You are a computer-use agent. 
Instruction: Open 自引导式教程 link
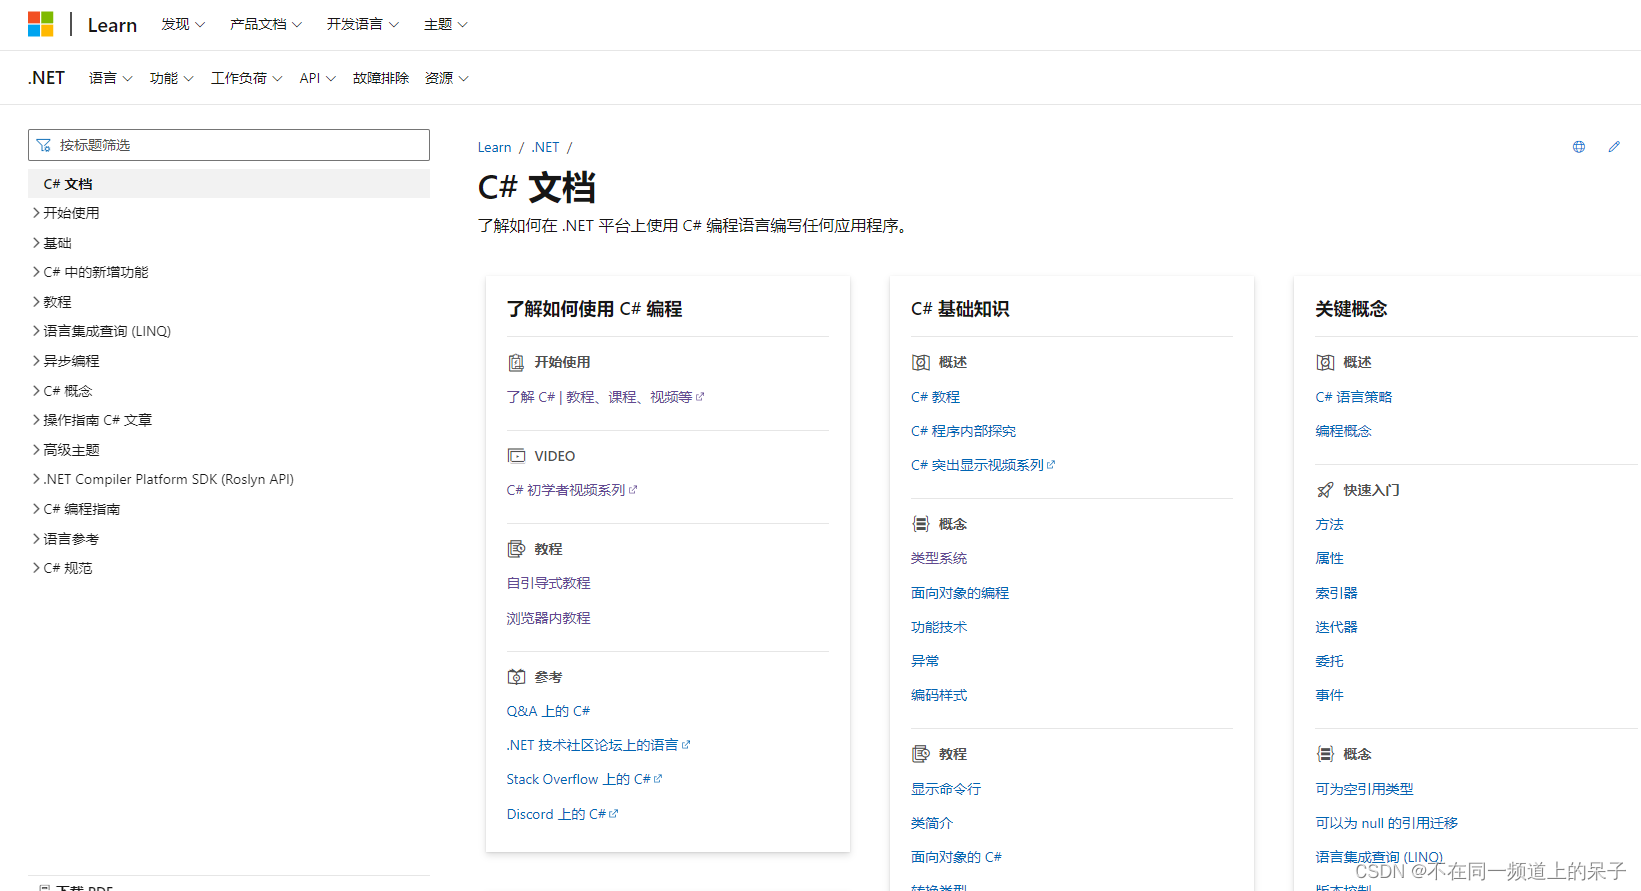coord(548,583)
